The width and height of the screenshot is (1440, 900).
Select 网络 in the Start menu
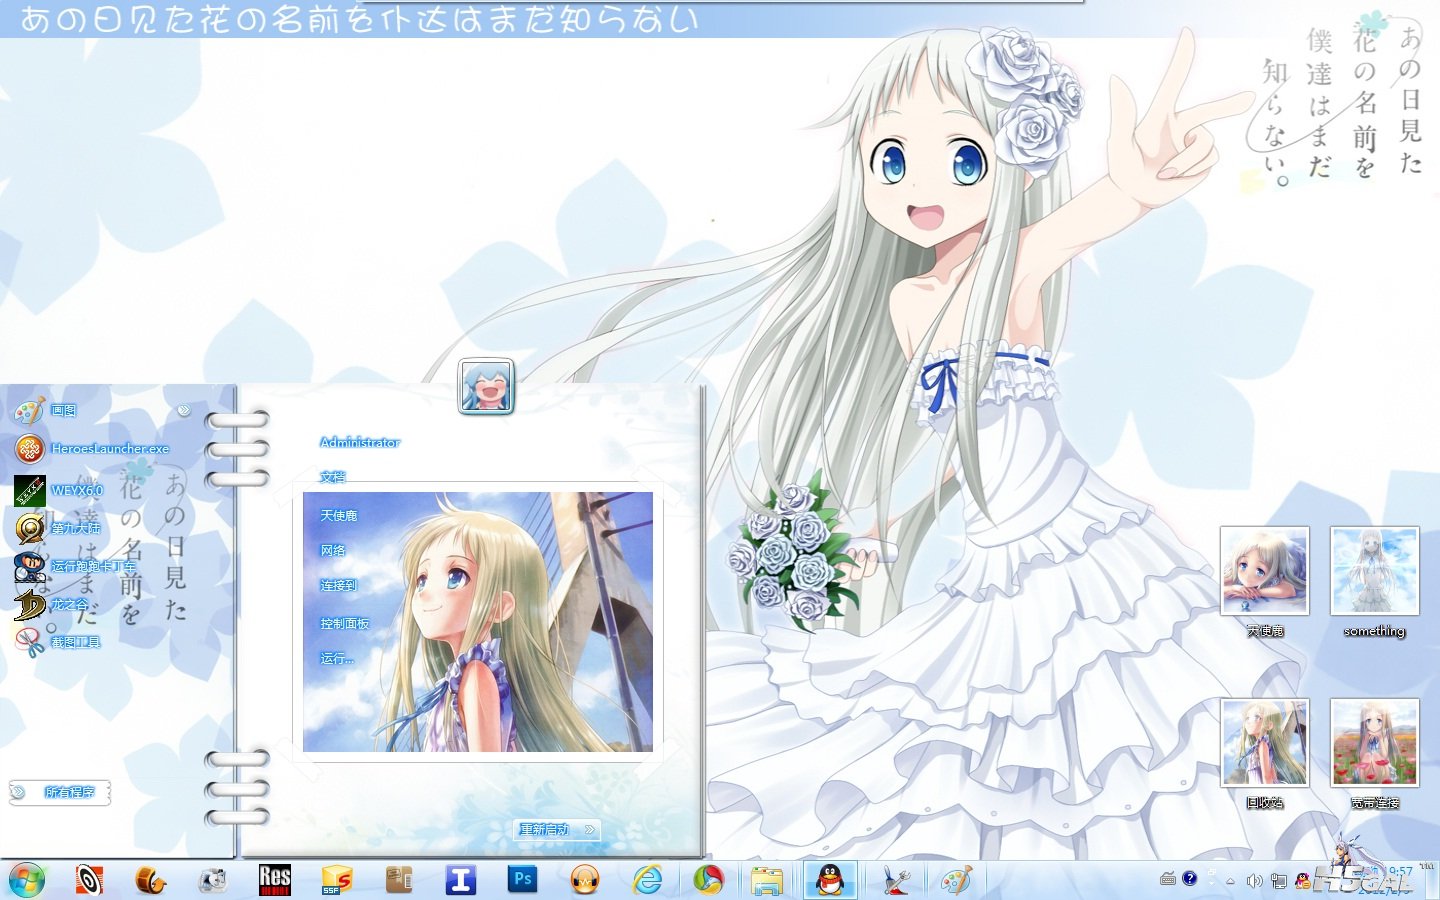[x=333, y=550]
